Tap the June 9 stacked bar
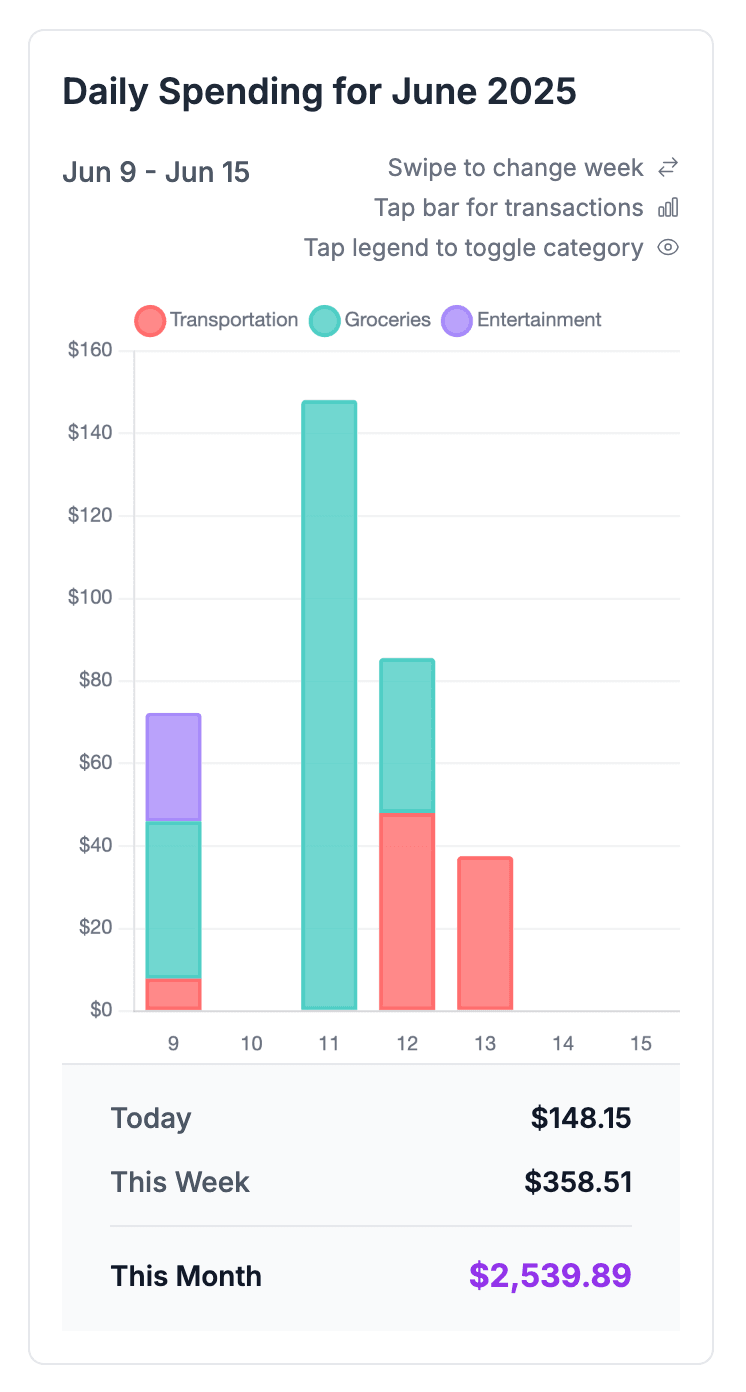 click(x=173, y=860)
